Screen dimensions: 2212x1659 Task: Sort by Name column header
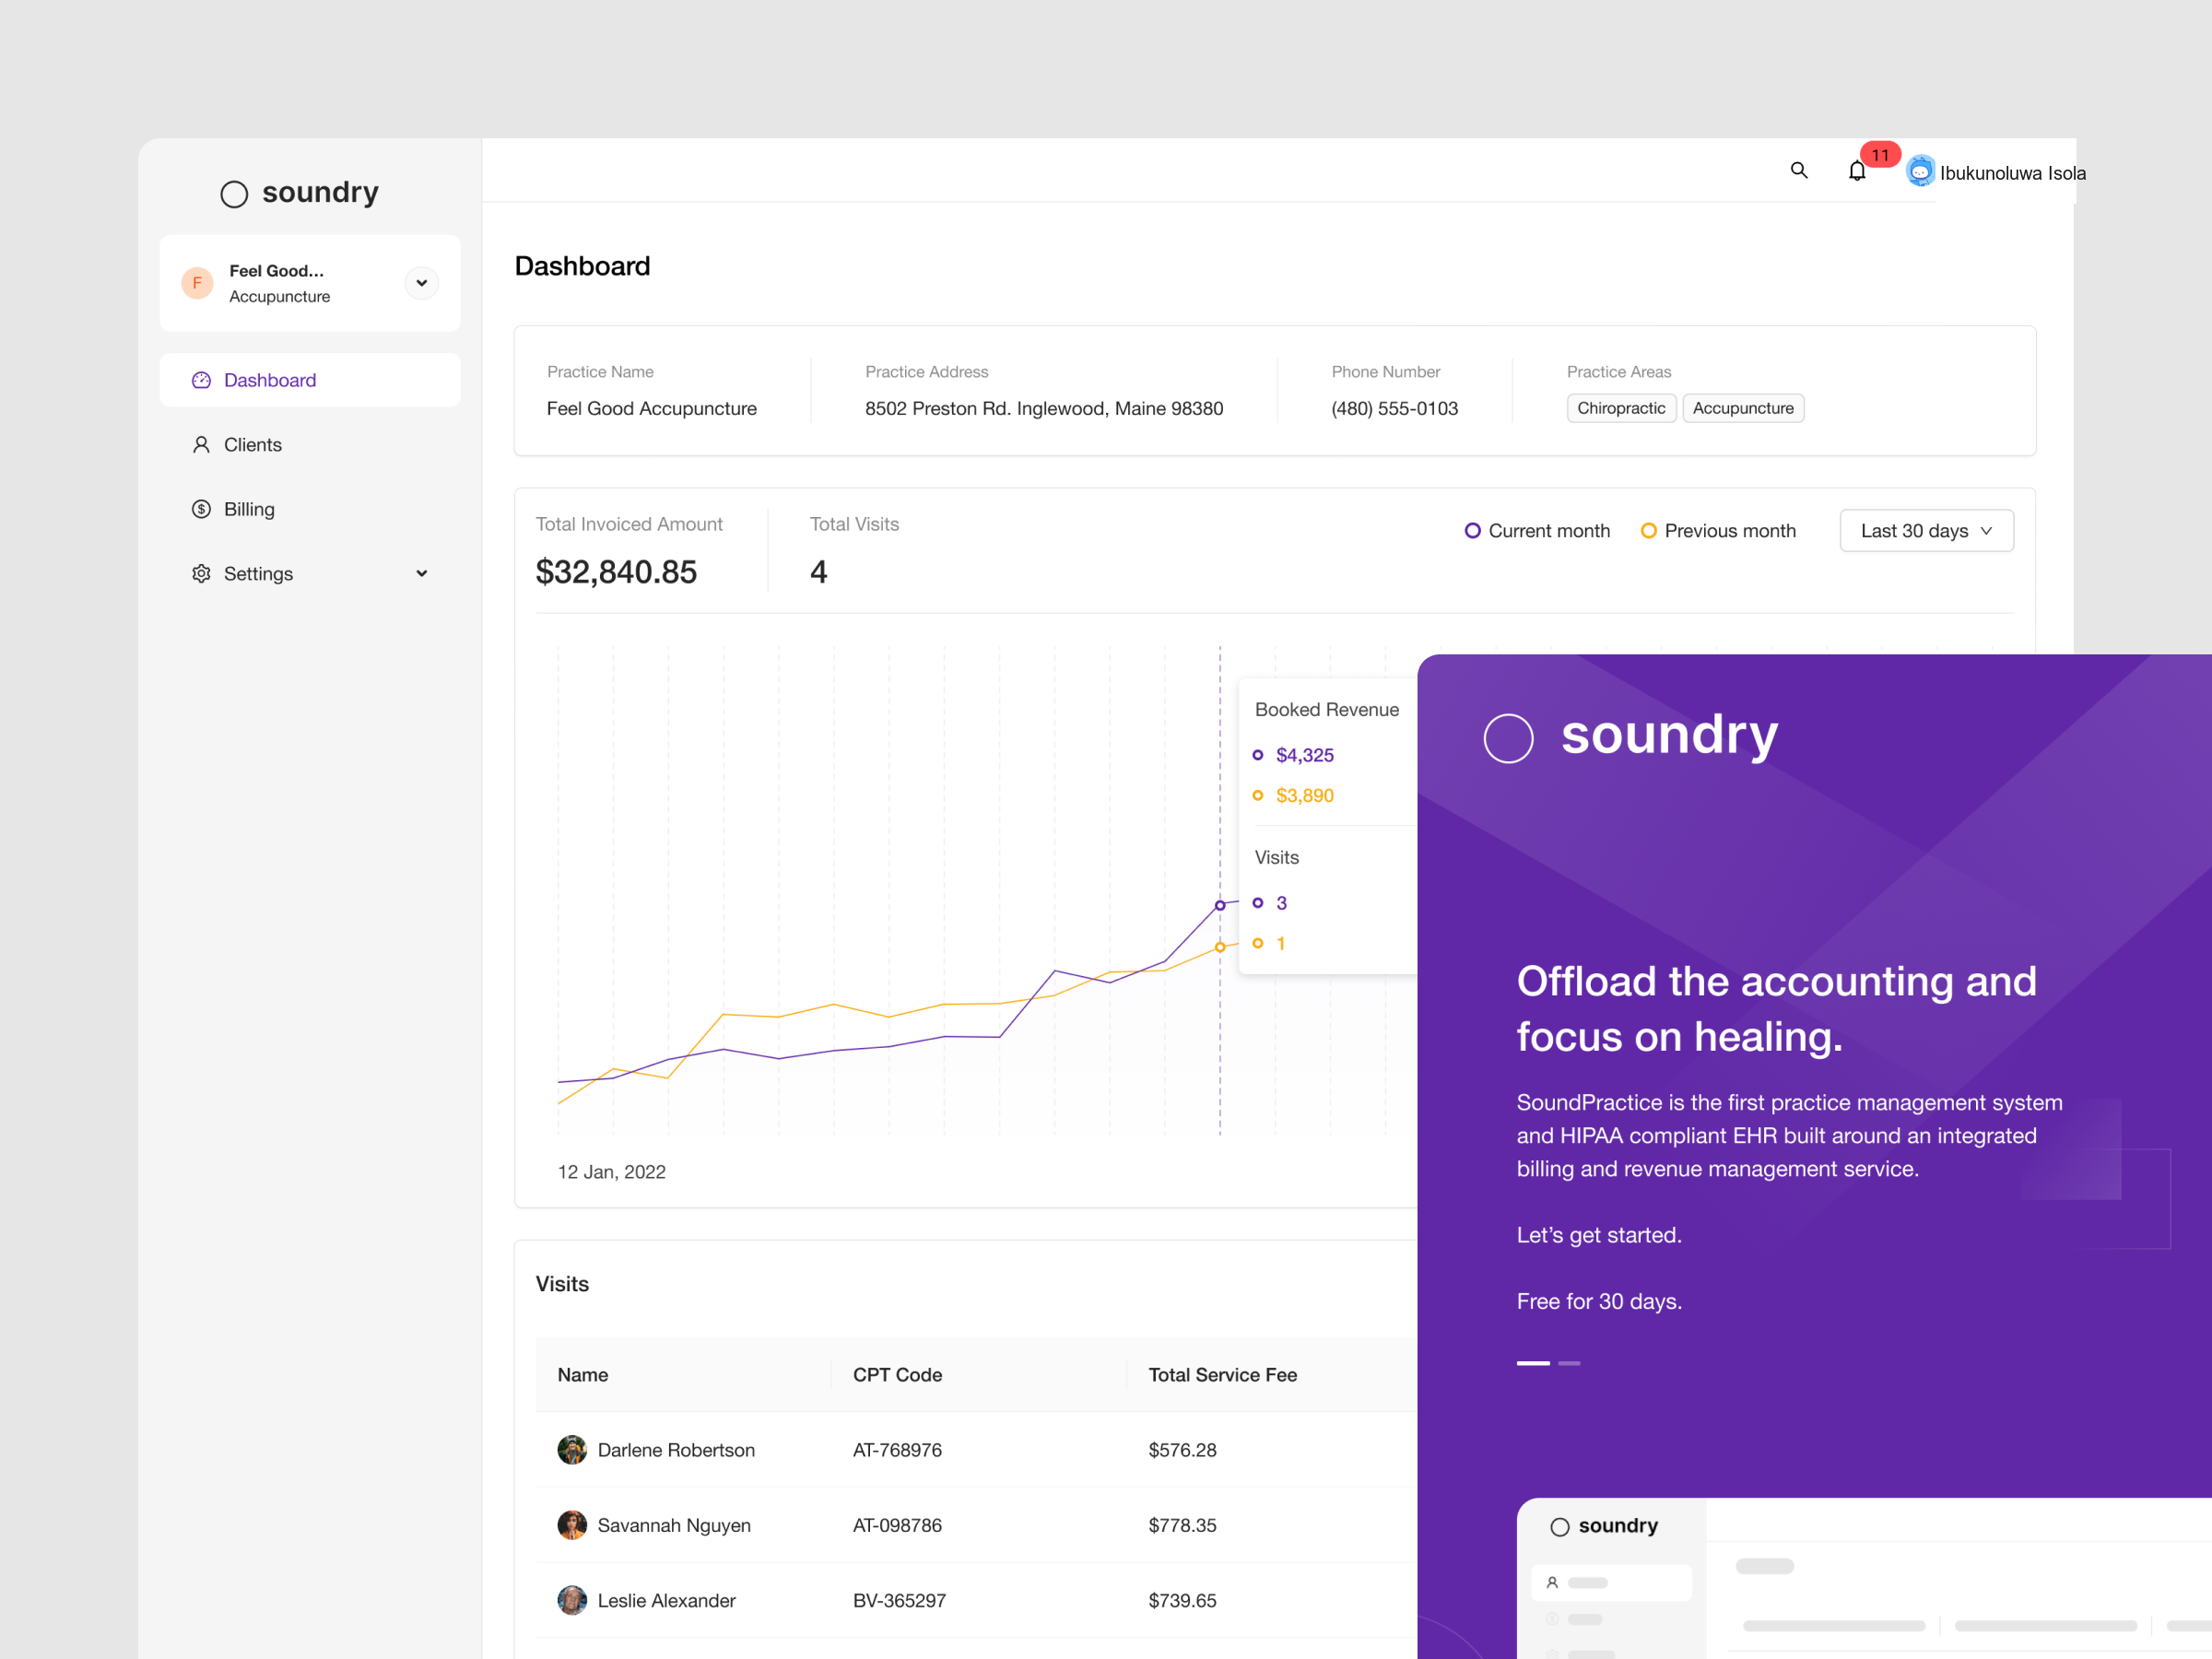583,1375
